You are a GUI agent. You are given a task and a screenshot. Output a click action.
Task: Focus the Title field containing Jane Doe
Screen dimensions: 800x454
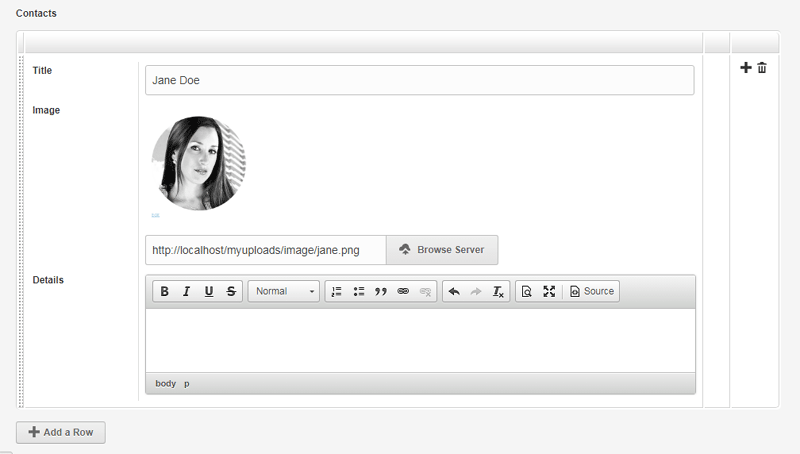coord(419,80)
